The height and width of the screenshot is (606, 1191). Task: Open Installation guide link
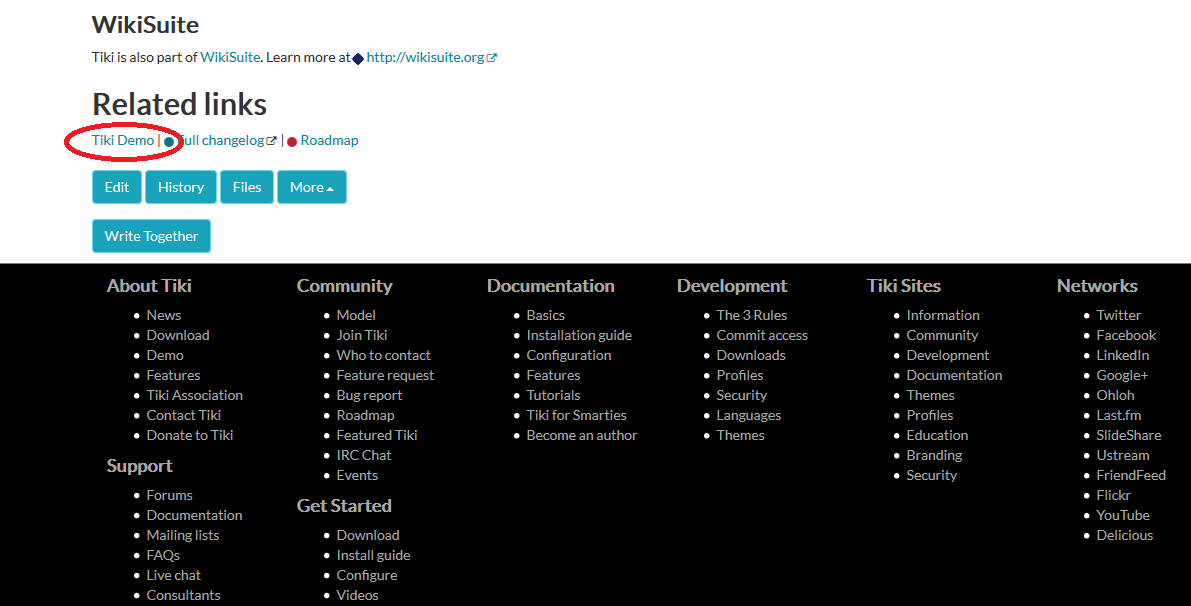[x=579, y=335]
